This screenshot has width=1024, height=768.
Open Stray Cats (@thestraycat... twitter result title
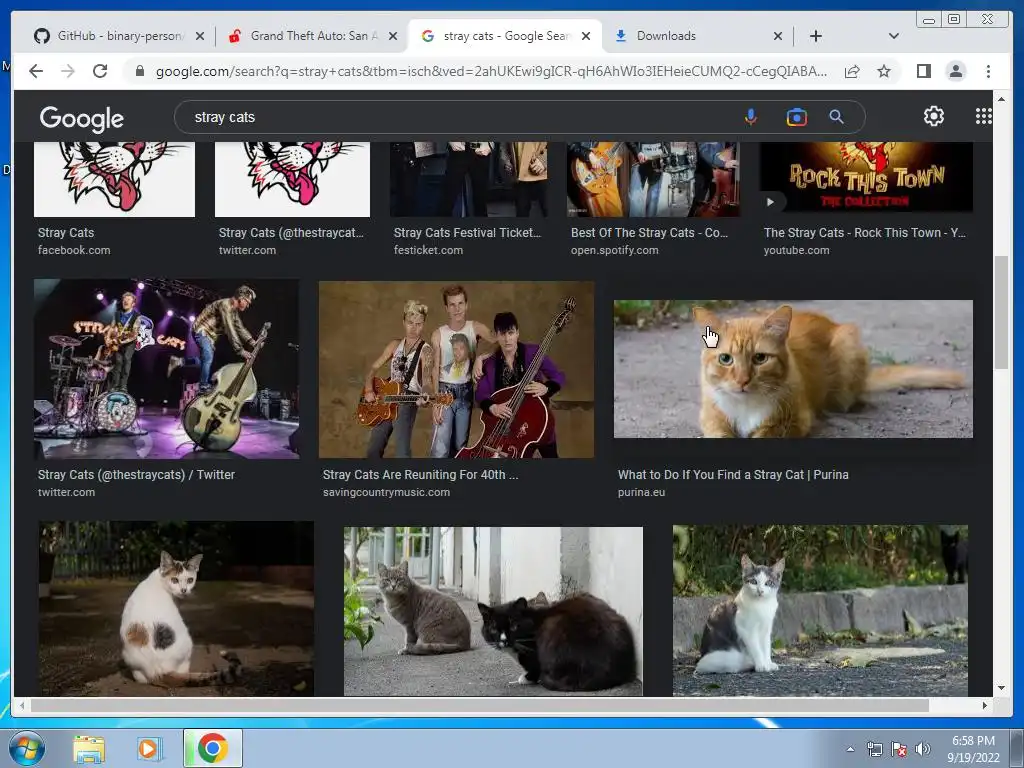(291, 232)
